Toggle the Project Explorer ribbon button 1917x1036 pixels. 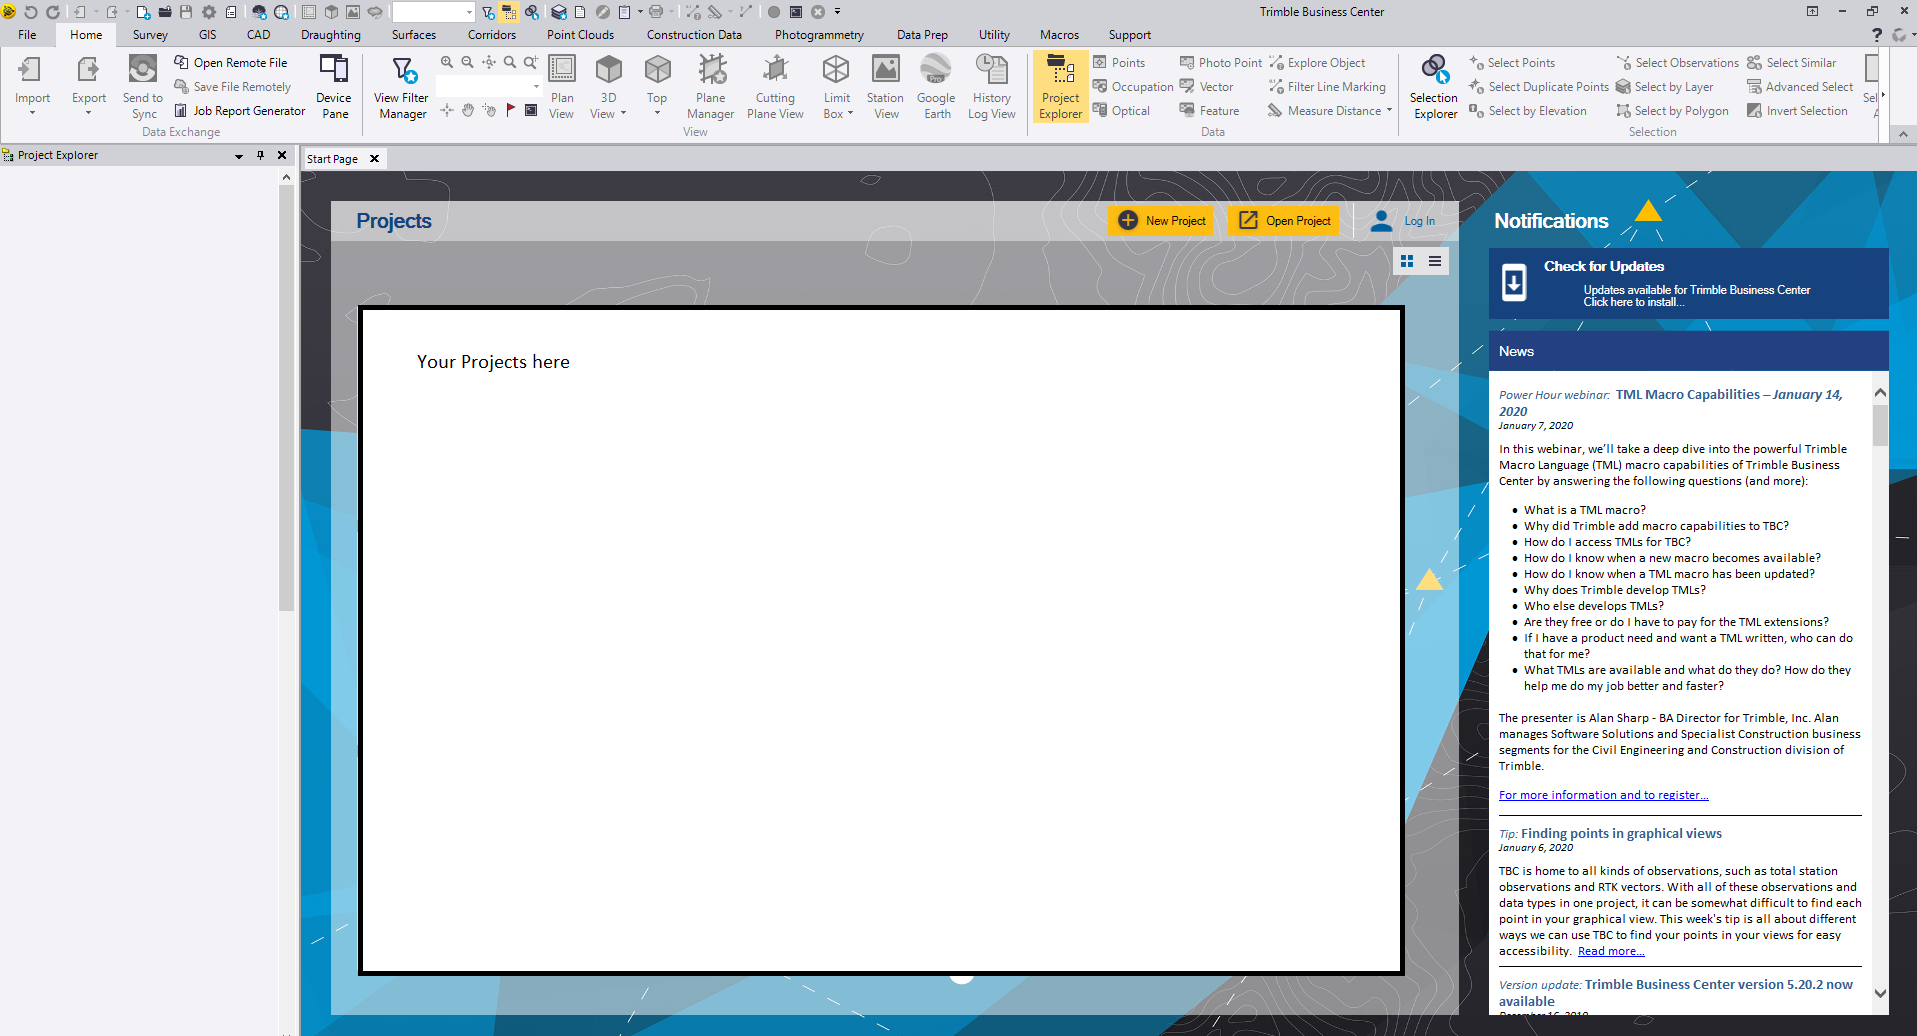(1060, 87)
